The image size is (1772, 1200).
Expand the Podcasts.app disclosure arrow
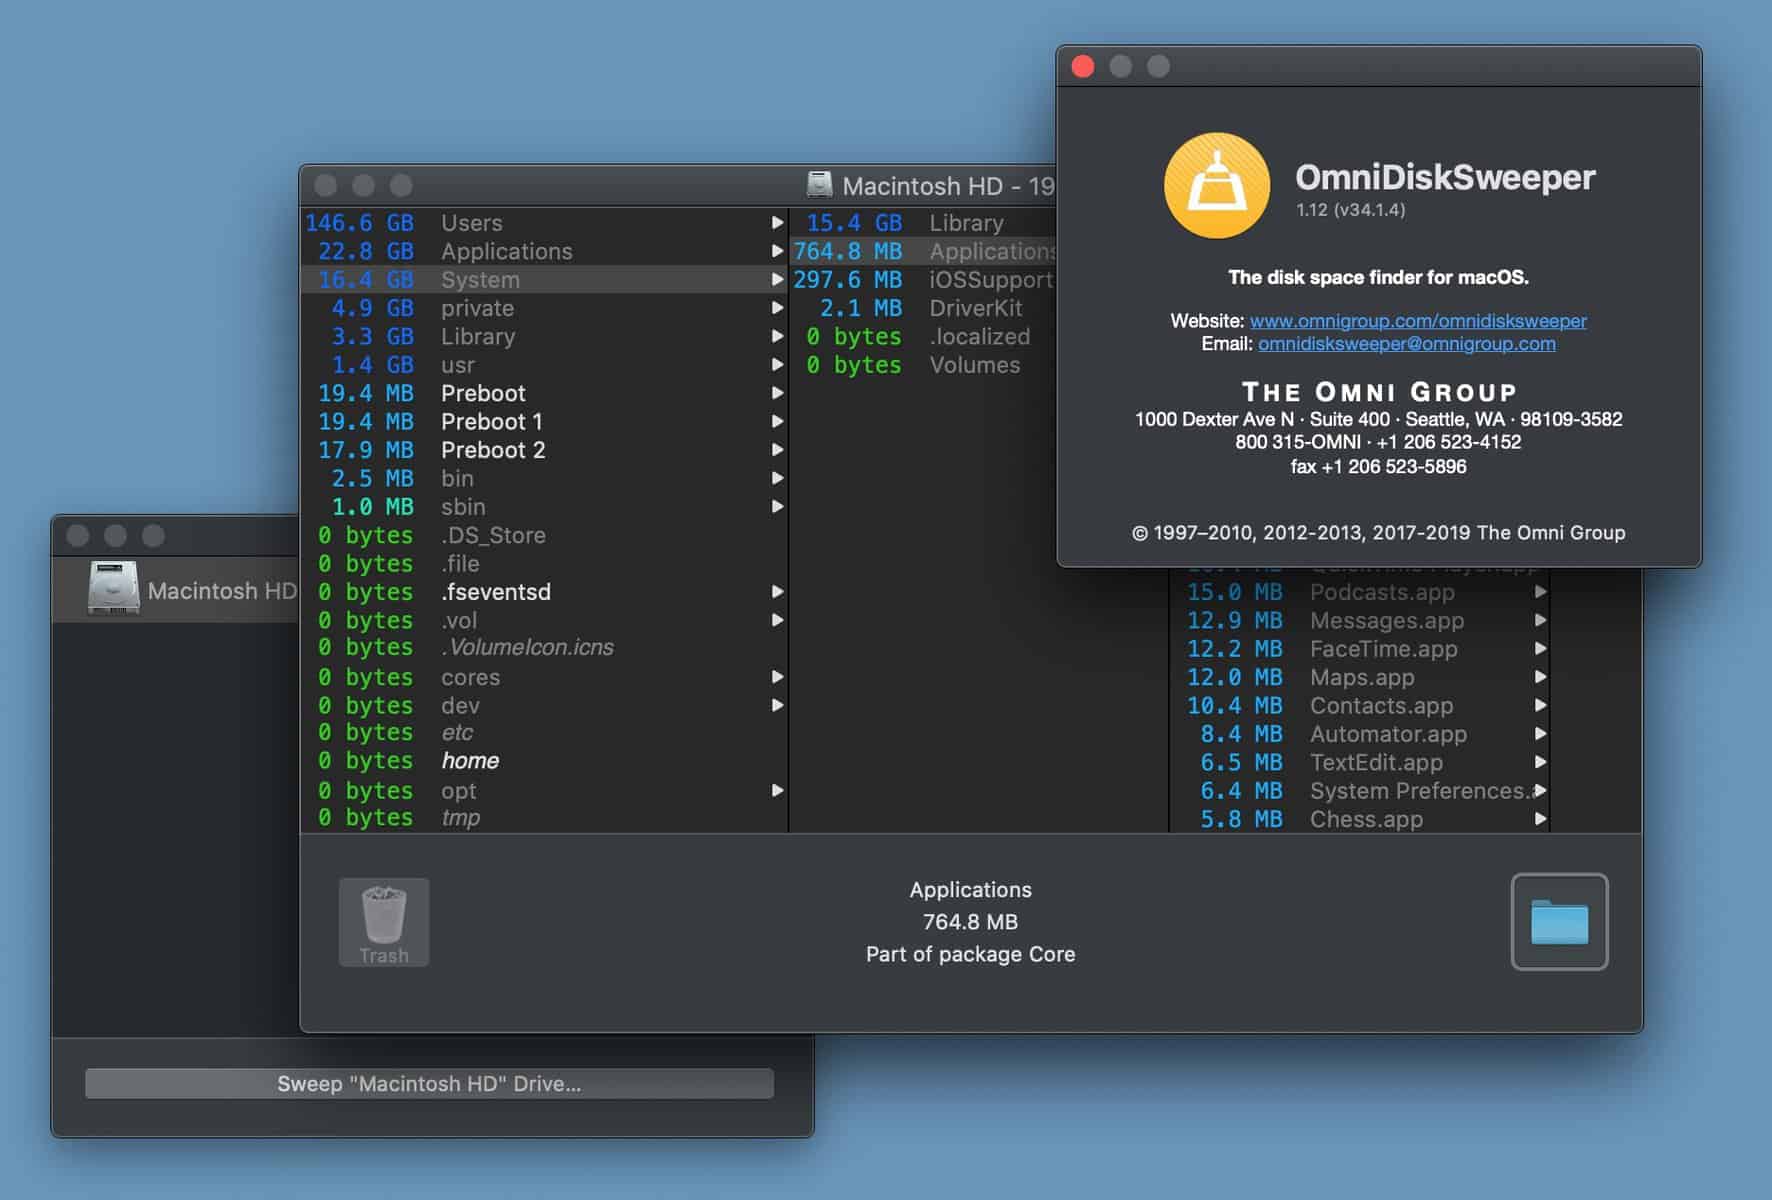pyautogui.click(x=1540, y=592)
